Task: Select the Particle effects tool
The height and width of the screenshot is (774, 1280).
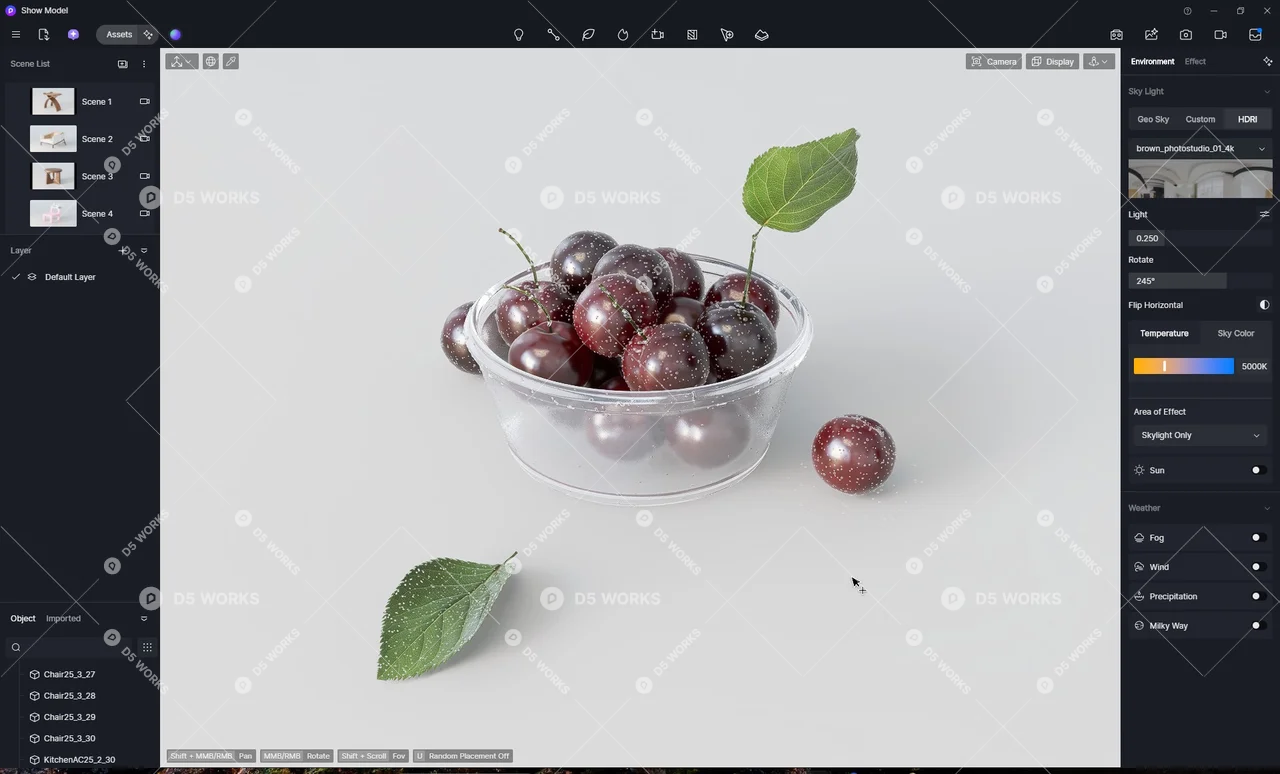Action: coord(623,35)
